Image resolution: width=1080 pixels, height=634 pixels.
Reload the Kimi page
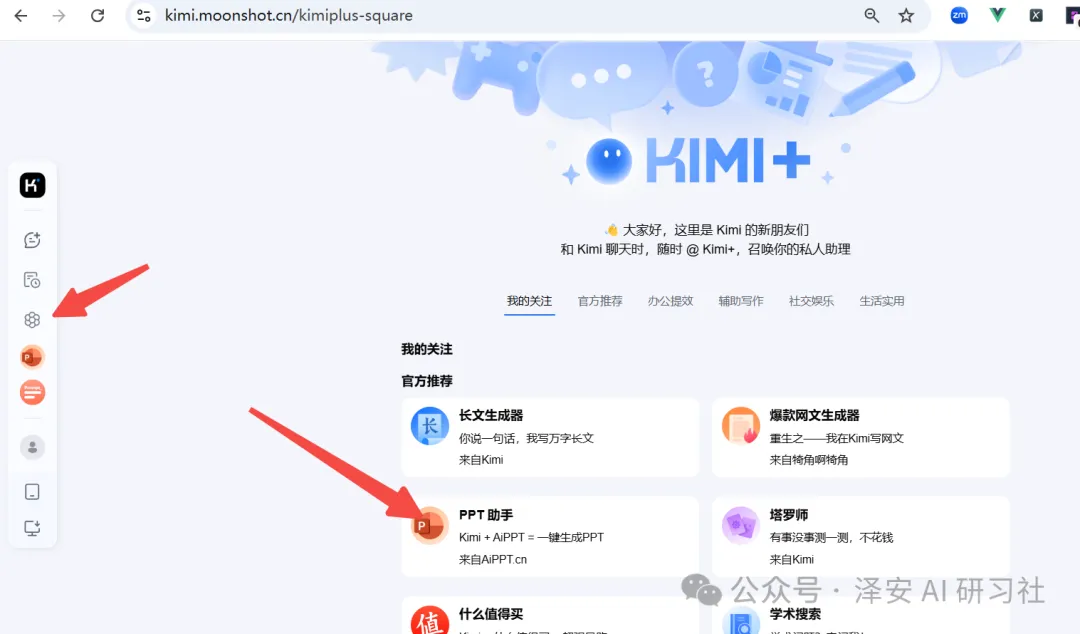(97, 15)
